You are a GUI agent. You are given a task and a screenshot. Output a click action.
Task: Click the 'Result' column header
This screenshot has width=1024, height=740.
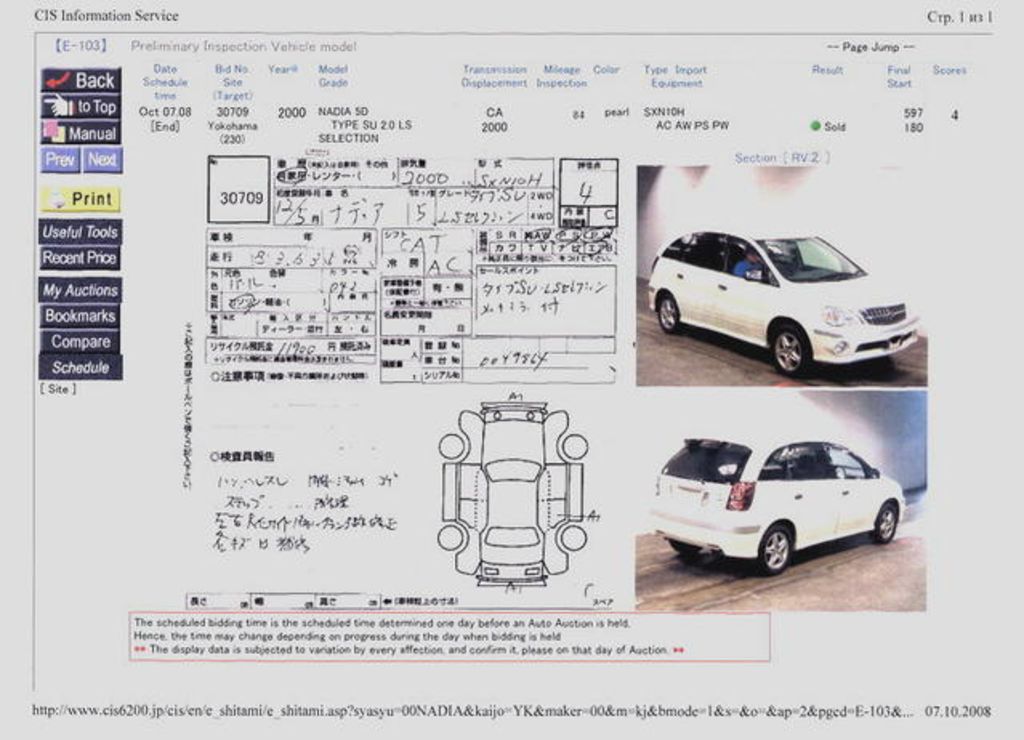coord(827,70)
